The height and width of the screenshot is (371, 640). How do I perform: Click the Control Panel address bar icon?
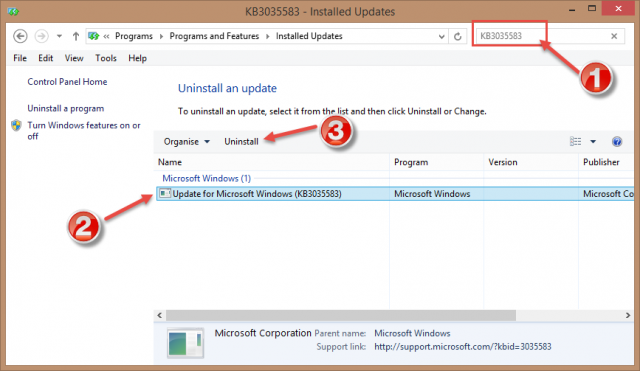click(93, 36)
